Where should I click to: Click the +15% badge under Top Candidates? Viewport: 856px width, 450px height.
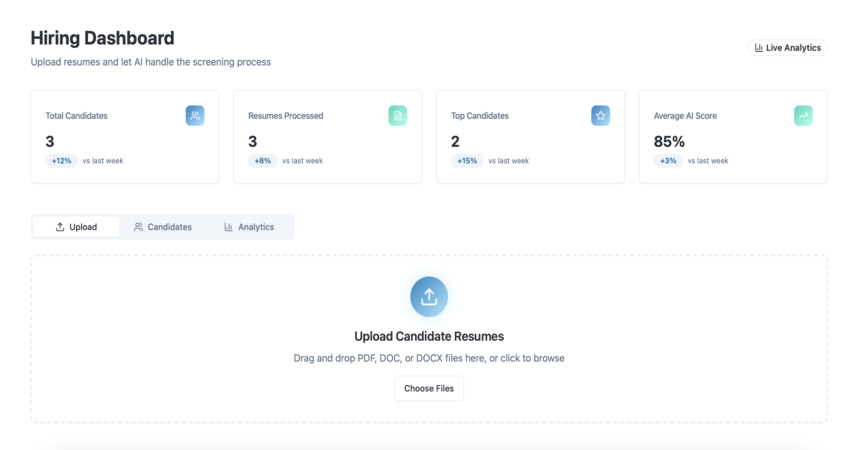pos(467,161)
